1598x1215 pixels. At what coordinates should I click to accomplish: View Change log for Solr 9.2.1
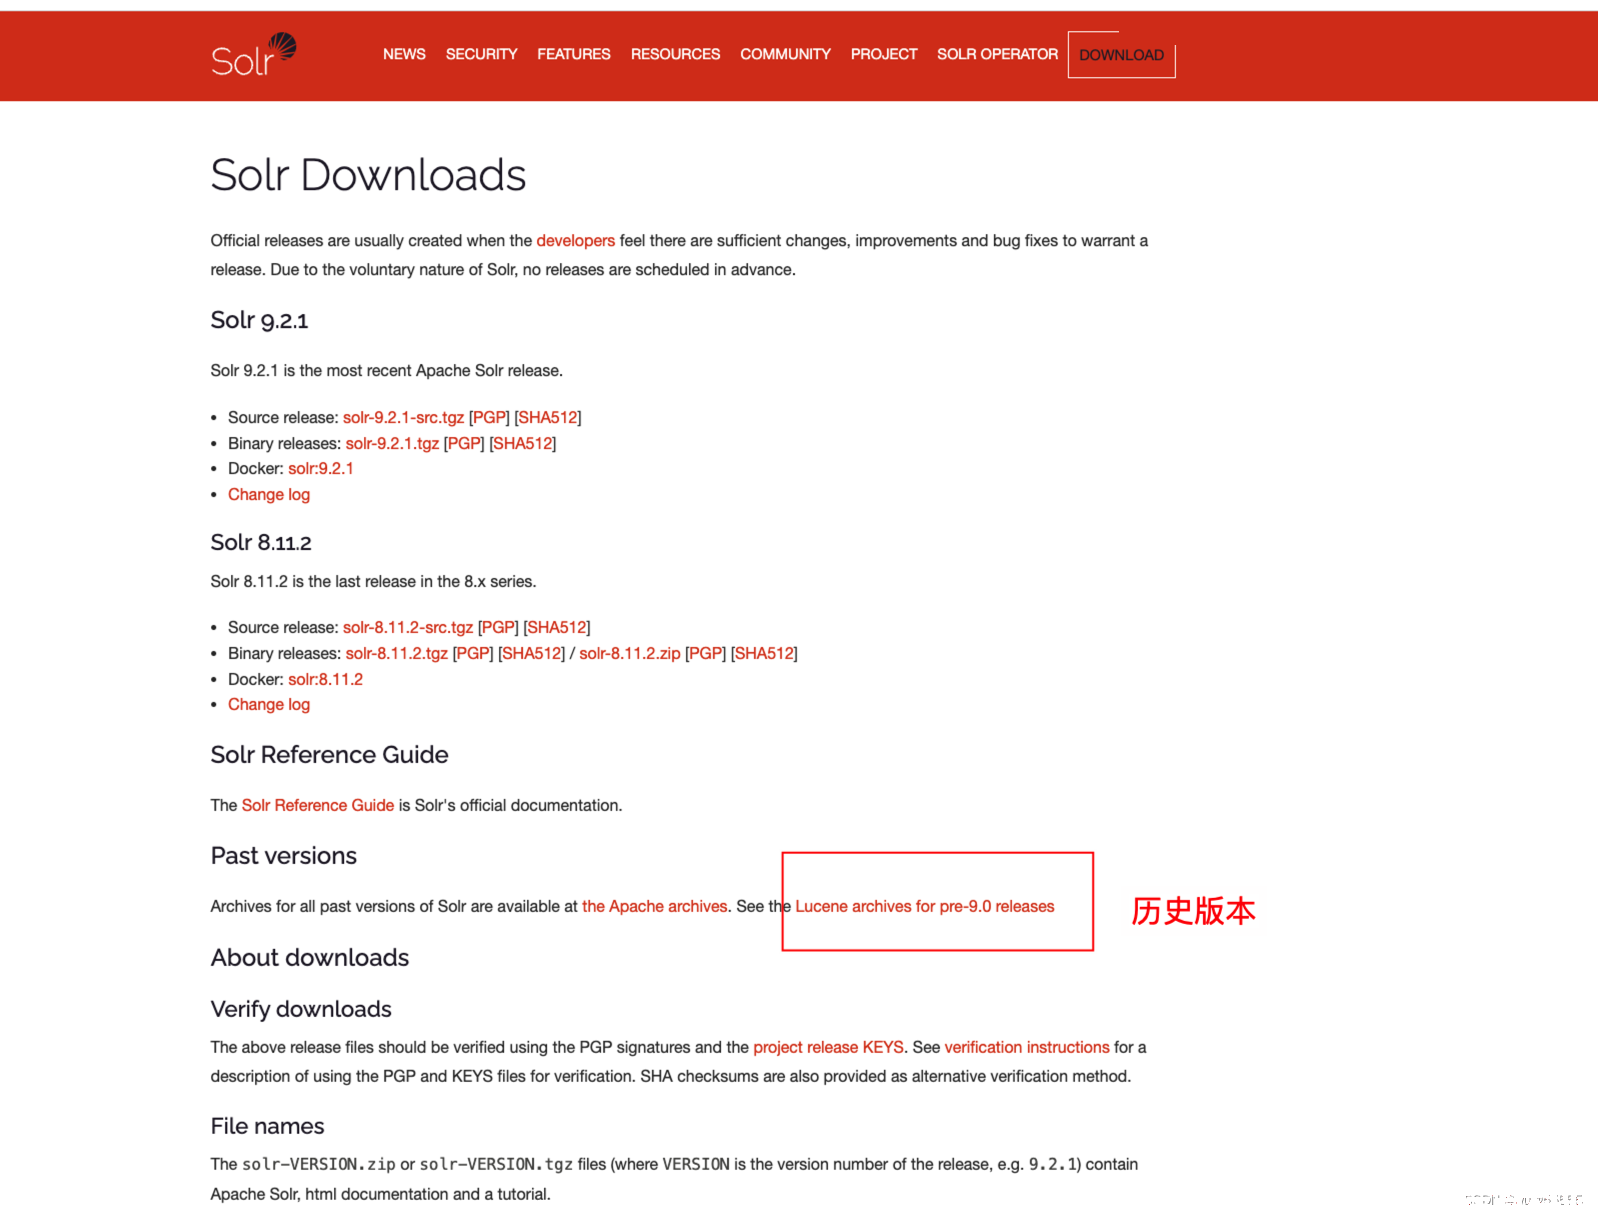point(269,494)
